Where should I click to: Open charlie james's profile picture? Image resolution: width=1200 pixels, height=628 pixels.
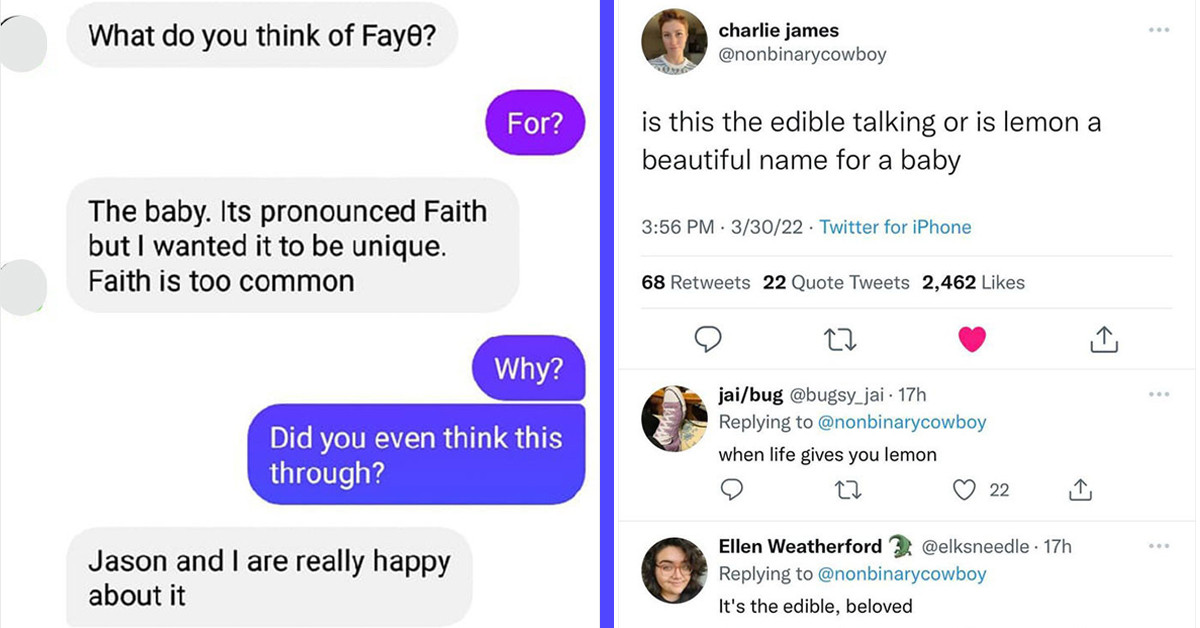[x=673, y=42]
